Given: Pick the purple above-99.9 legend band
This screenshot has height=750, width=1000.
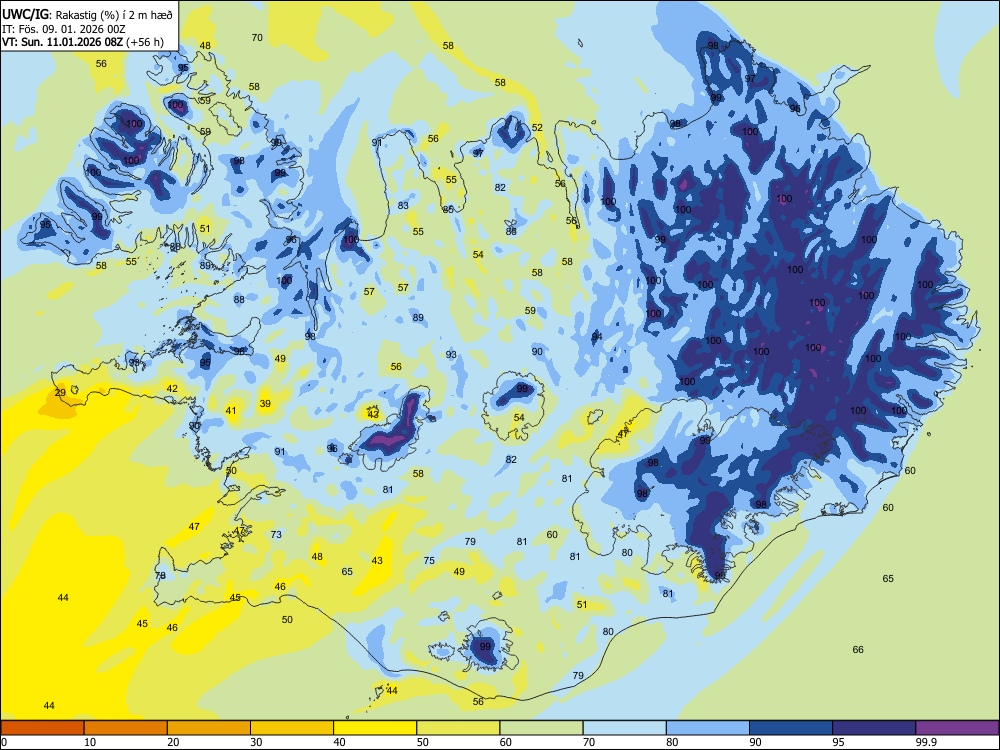Looking at the screenshot, I should (957, 728).
